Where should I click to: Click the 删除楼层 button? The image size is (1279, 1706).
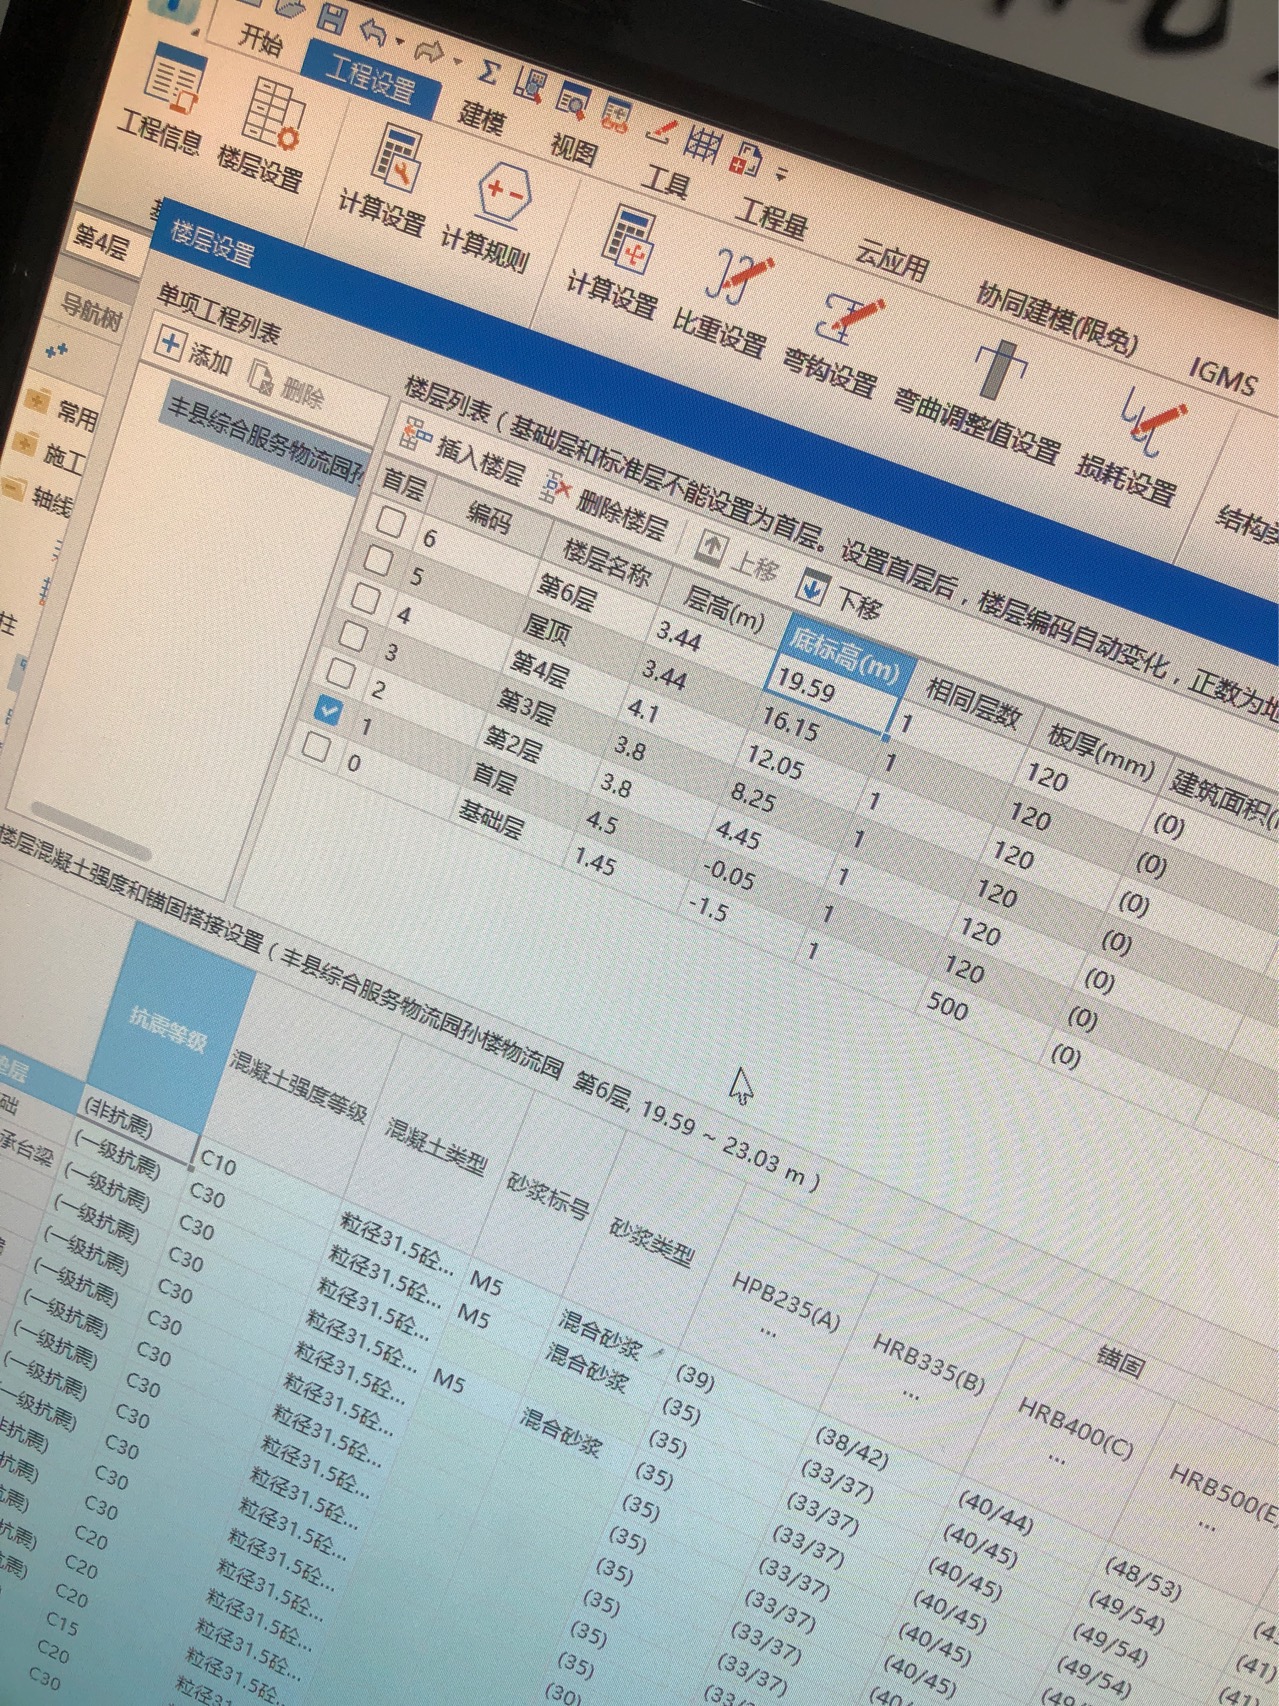[604, 504]
